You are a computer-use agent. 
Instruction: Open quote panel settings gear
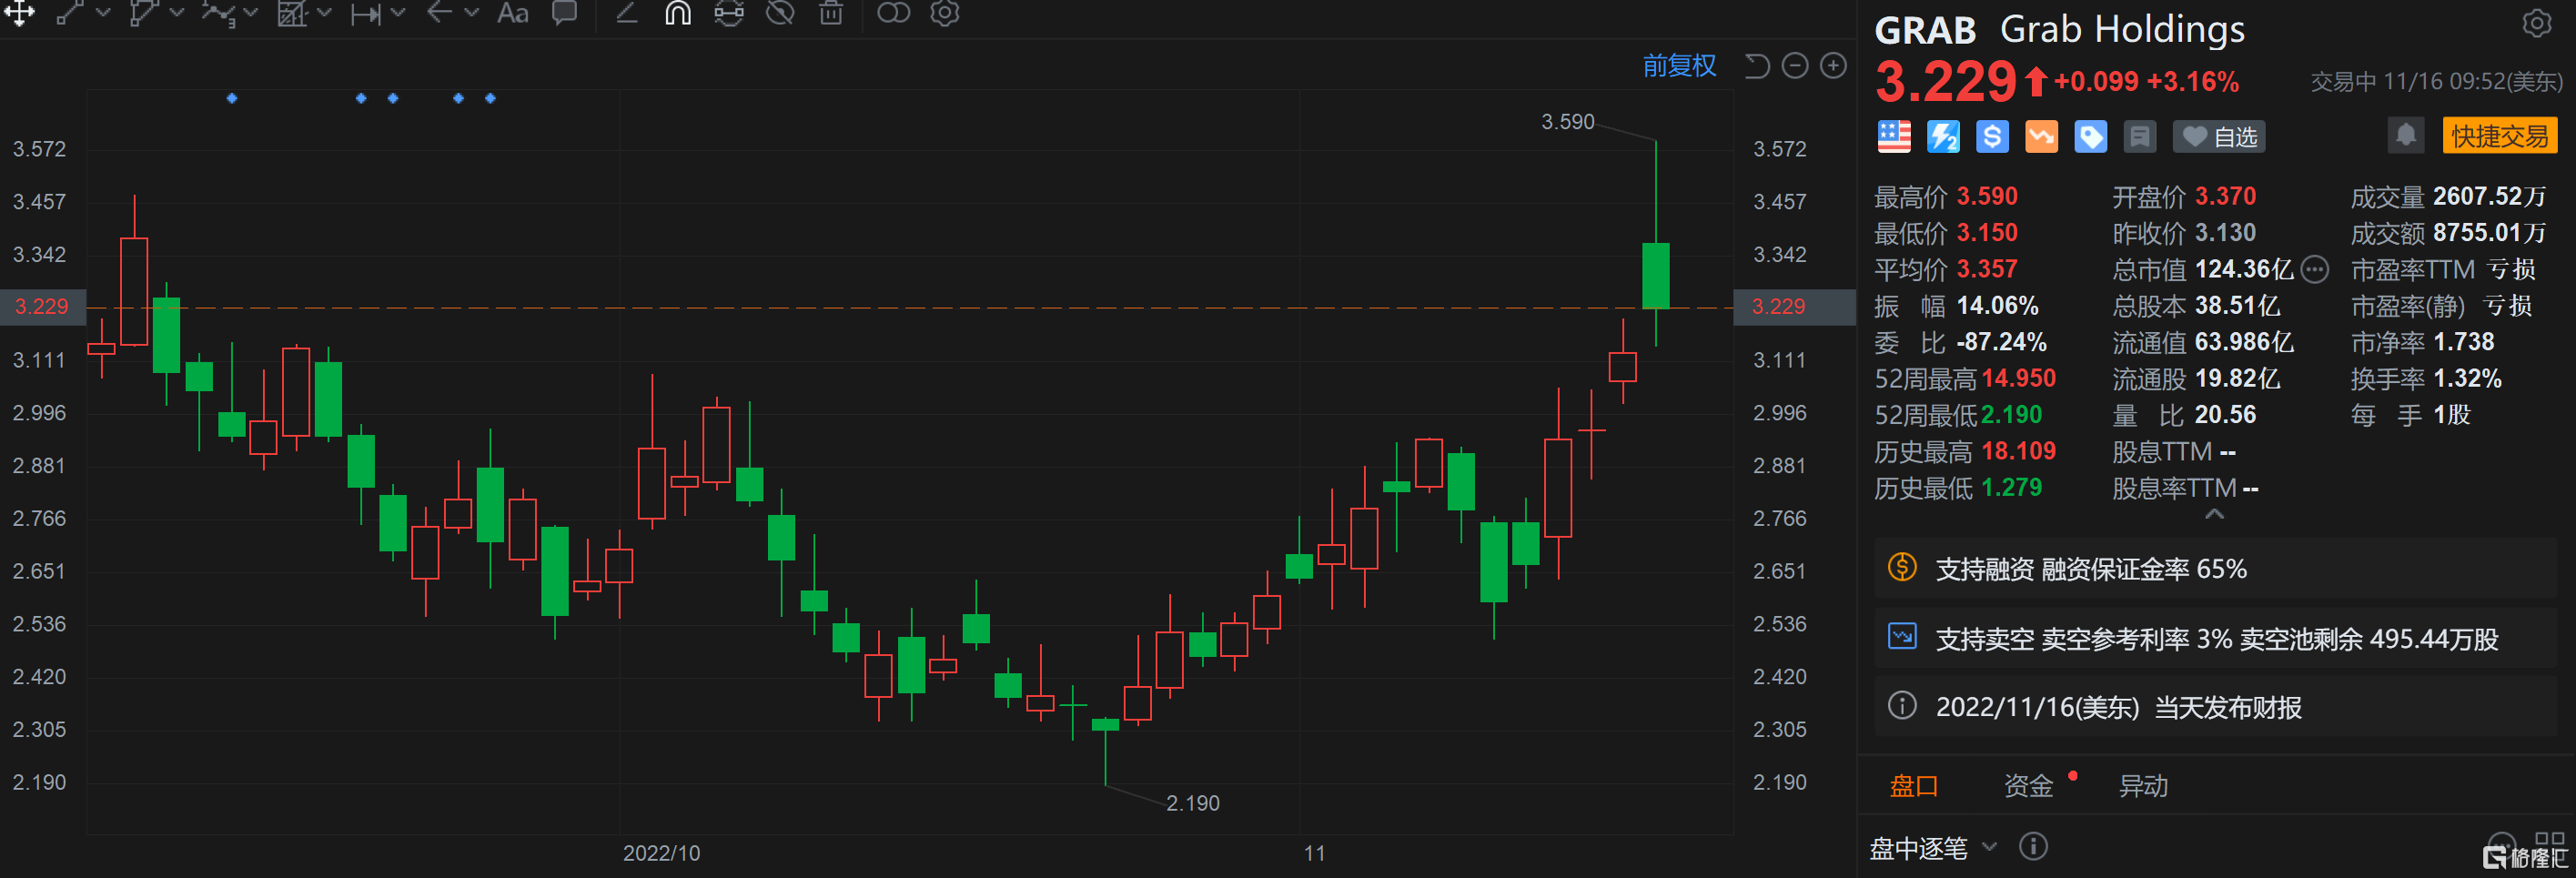pos(2537,23)
